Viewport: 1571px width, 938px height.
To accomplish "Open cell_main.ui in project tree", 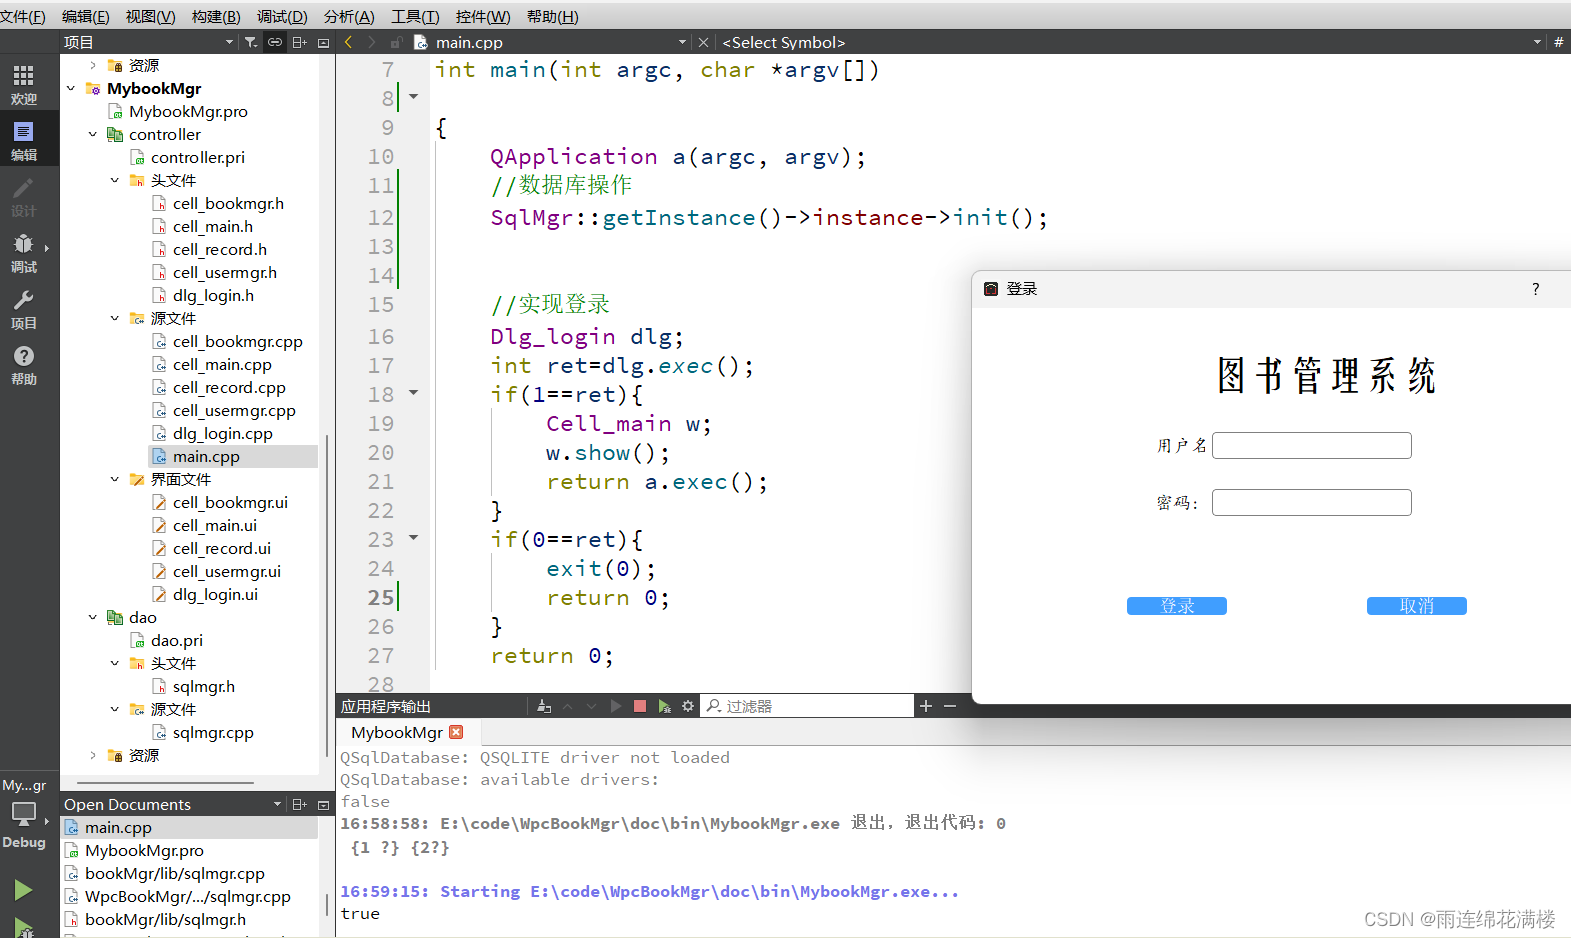I will click(214, 525).
